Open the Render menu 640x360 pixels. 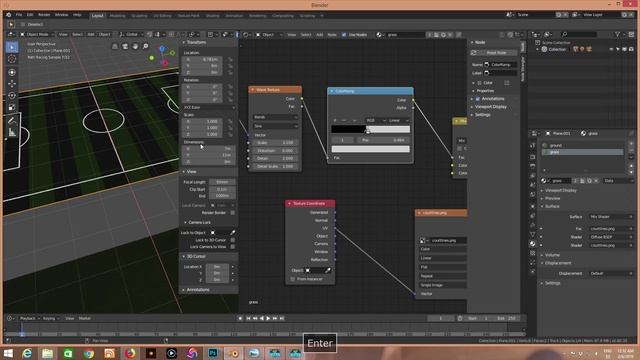44,15
